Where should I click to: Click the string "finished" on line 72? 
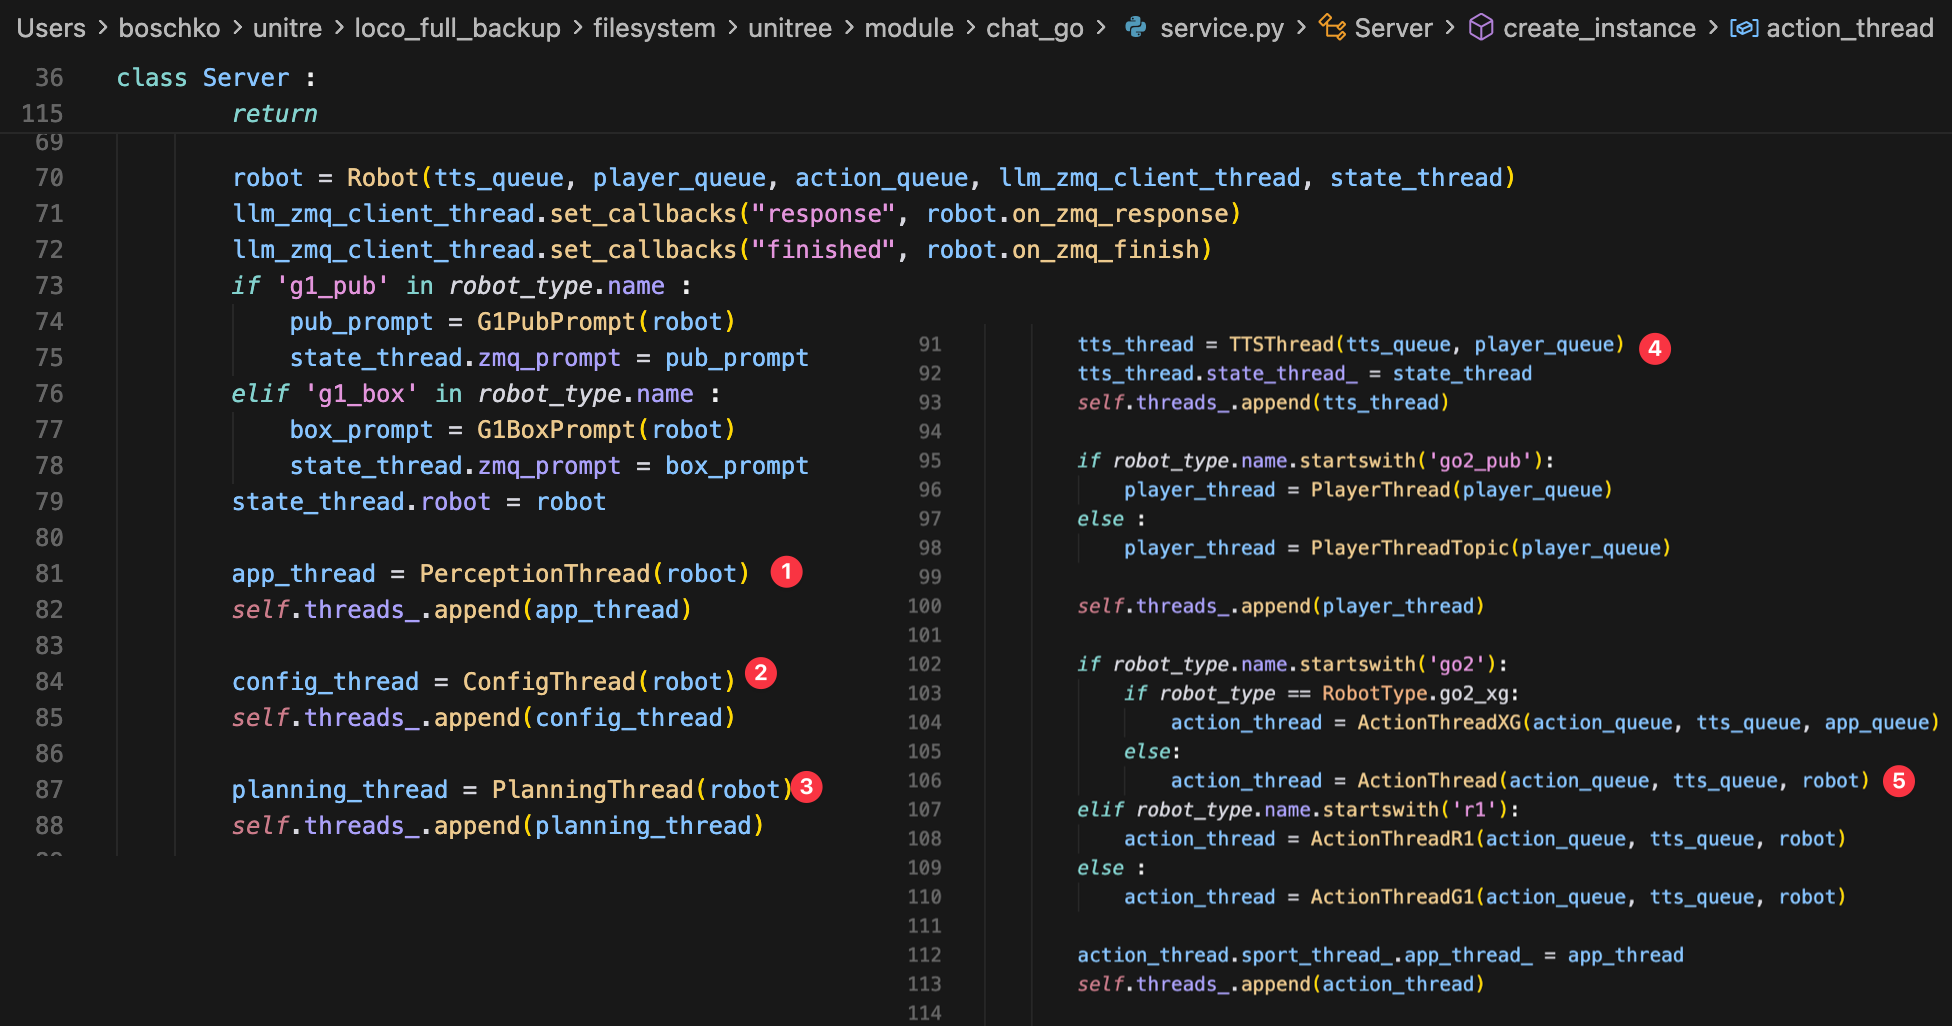824,250
